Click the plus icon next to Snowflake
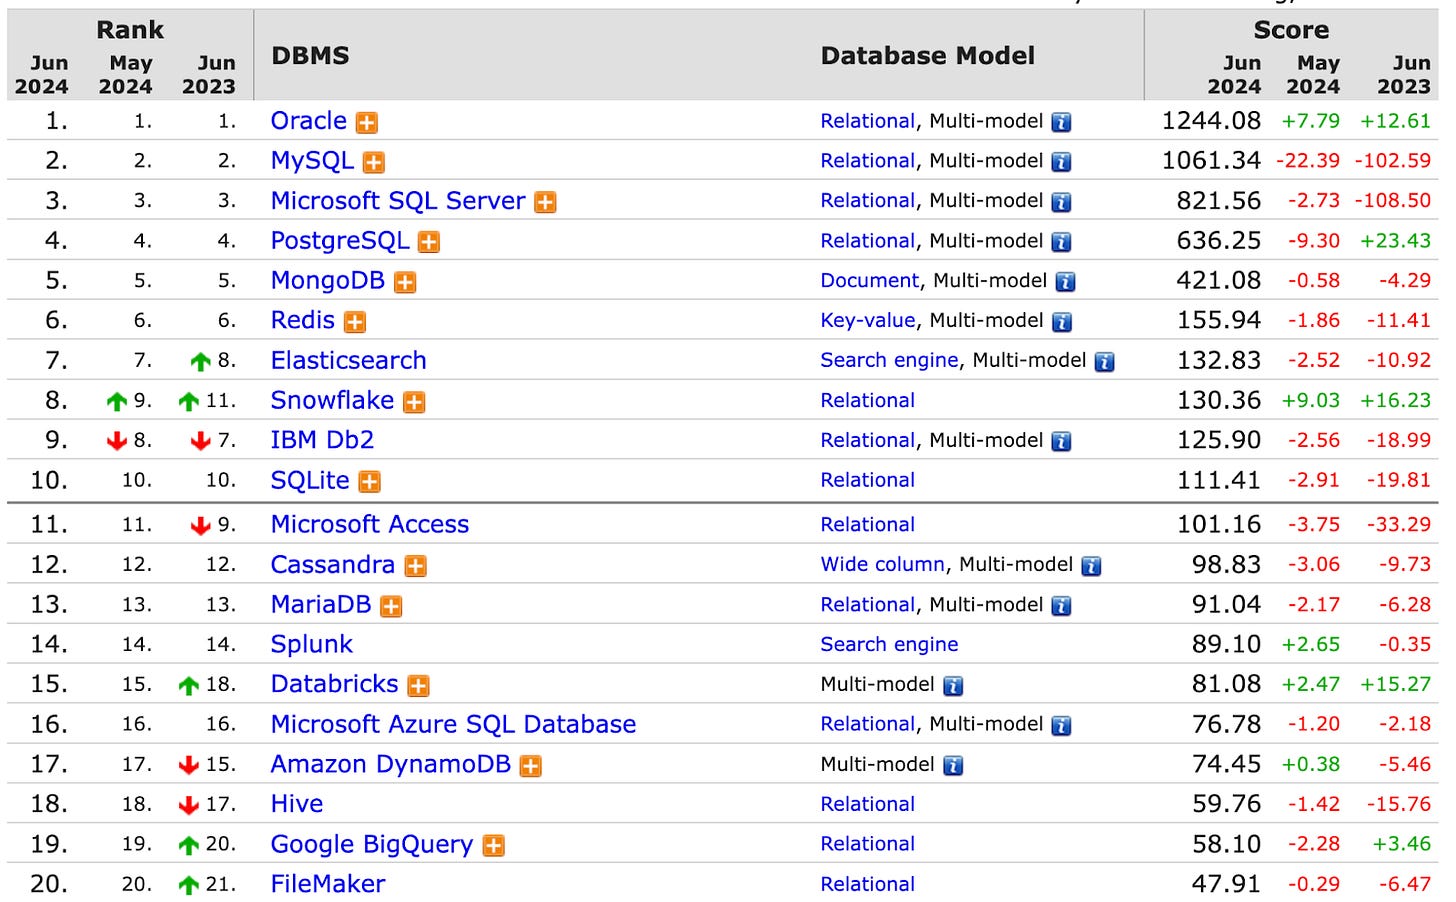 coord(414,401)
